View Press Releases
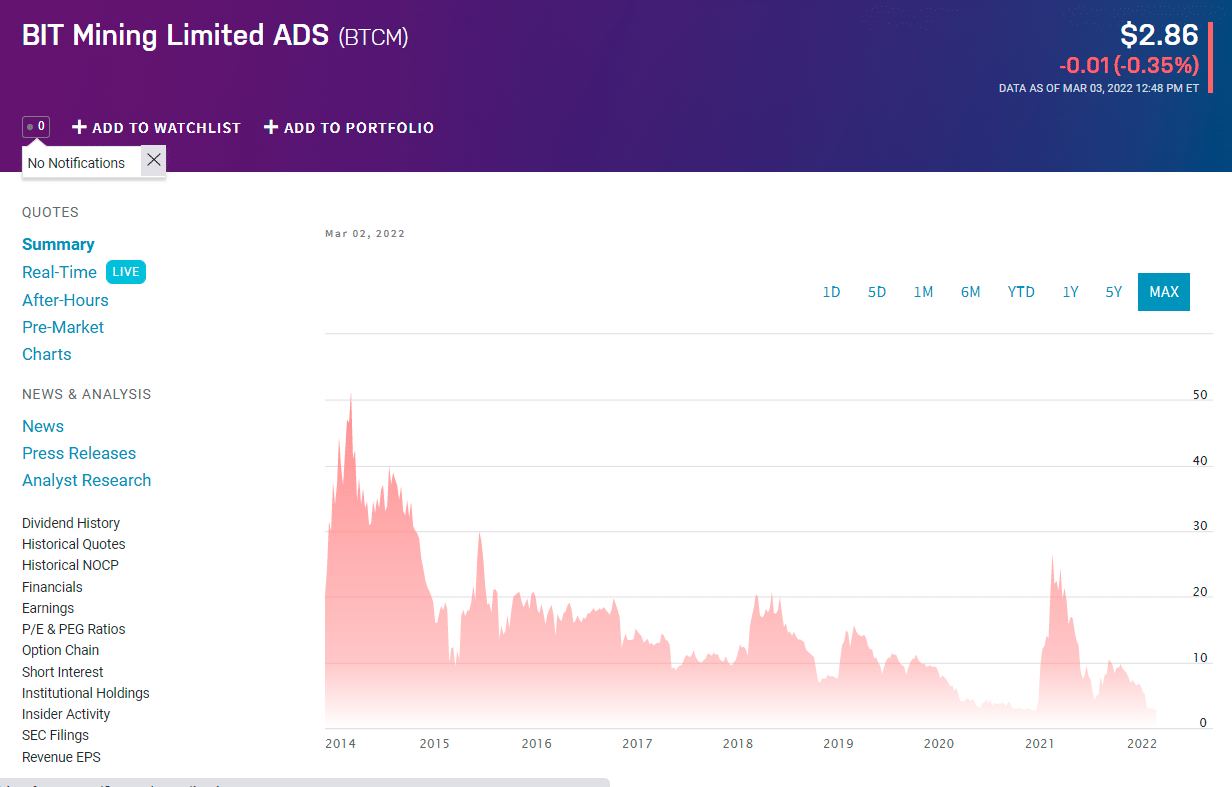 (x=79, y=453)
